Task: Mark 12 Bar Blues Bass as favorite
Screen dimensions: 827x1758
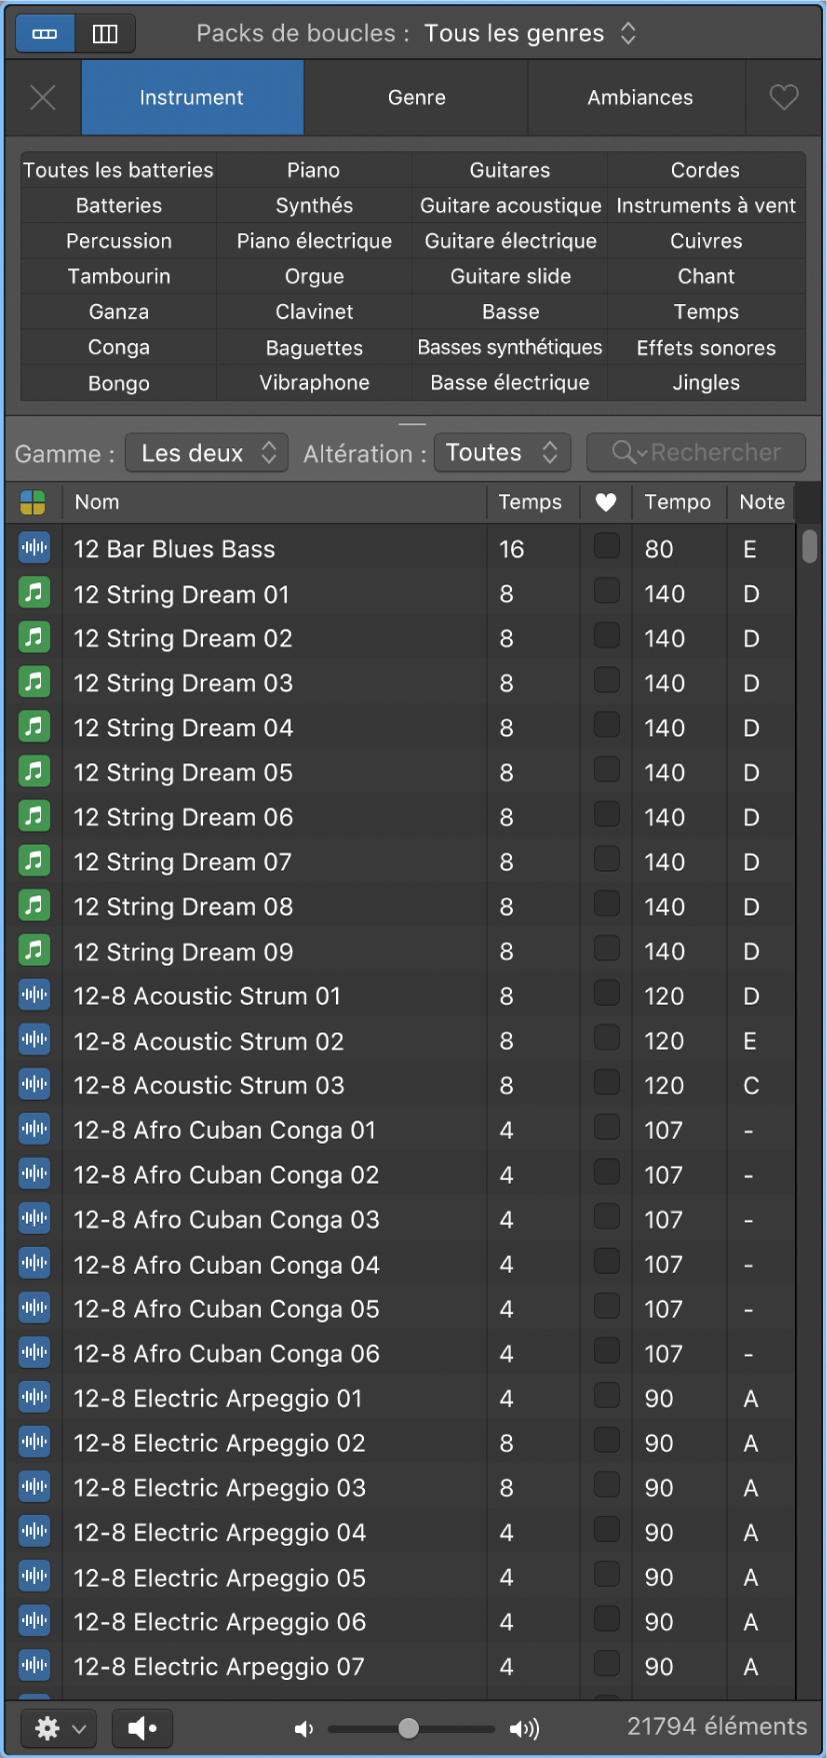Action: (x=606, y=546)
